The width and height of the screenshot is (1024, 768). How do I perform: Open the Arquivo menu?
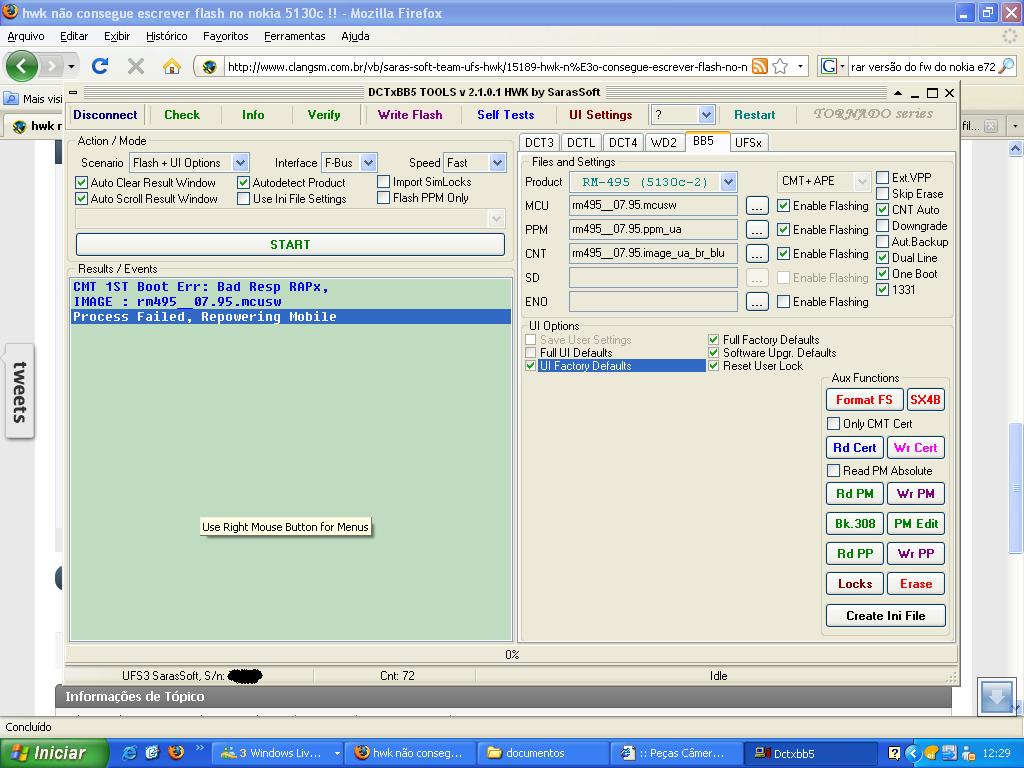(25, 36)
